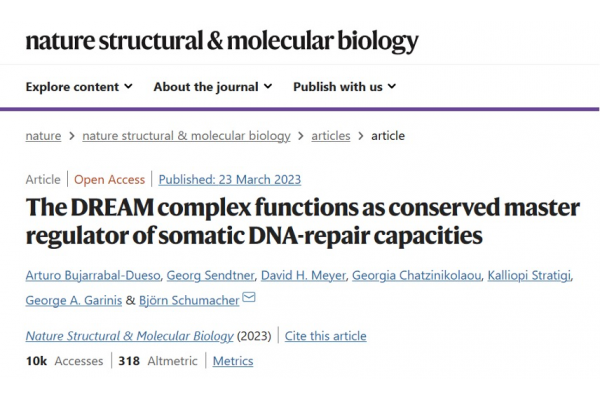This screenshot has height=400, width=600.
Task: Click the nature structural & molecular biology logo
Action: click(221, 41)
